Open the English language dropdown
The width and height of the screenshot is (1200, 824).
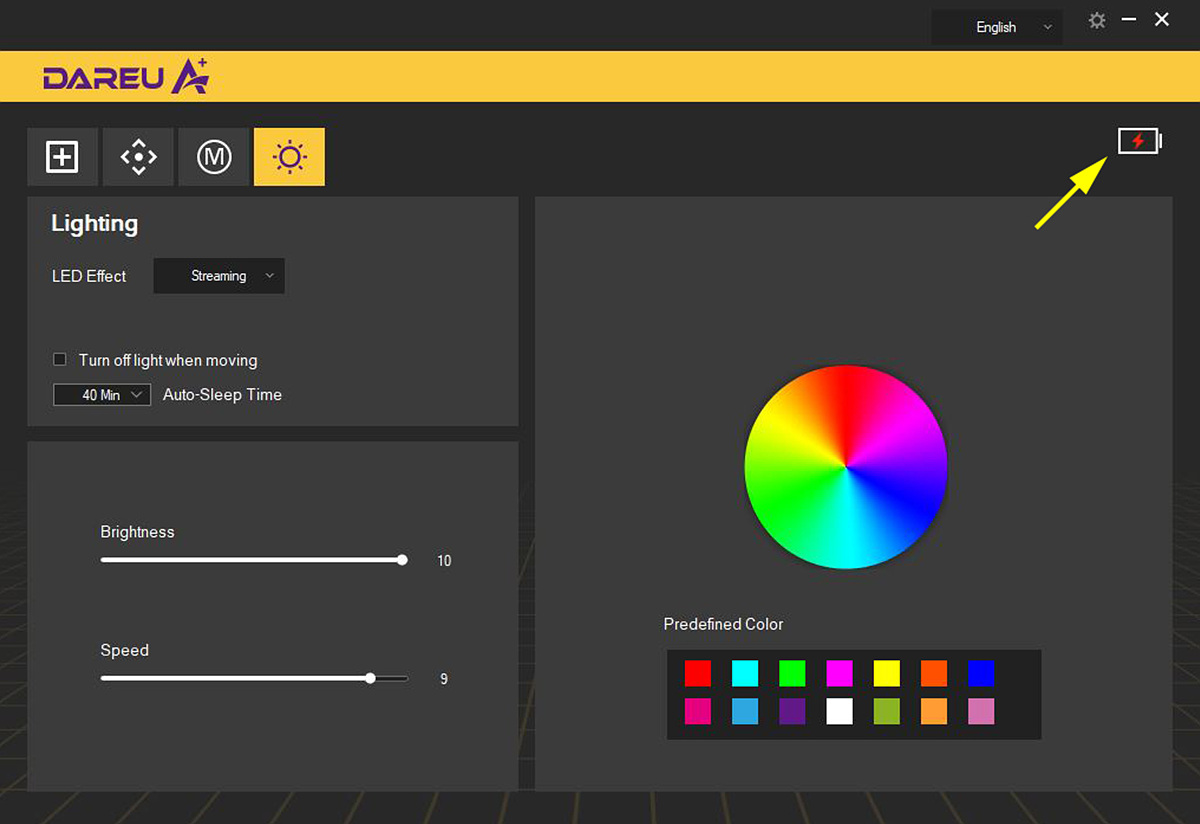point(997,27)
